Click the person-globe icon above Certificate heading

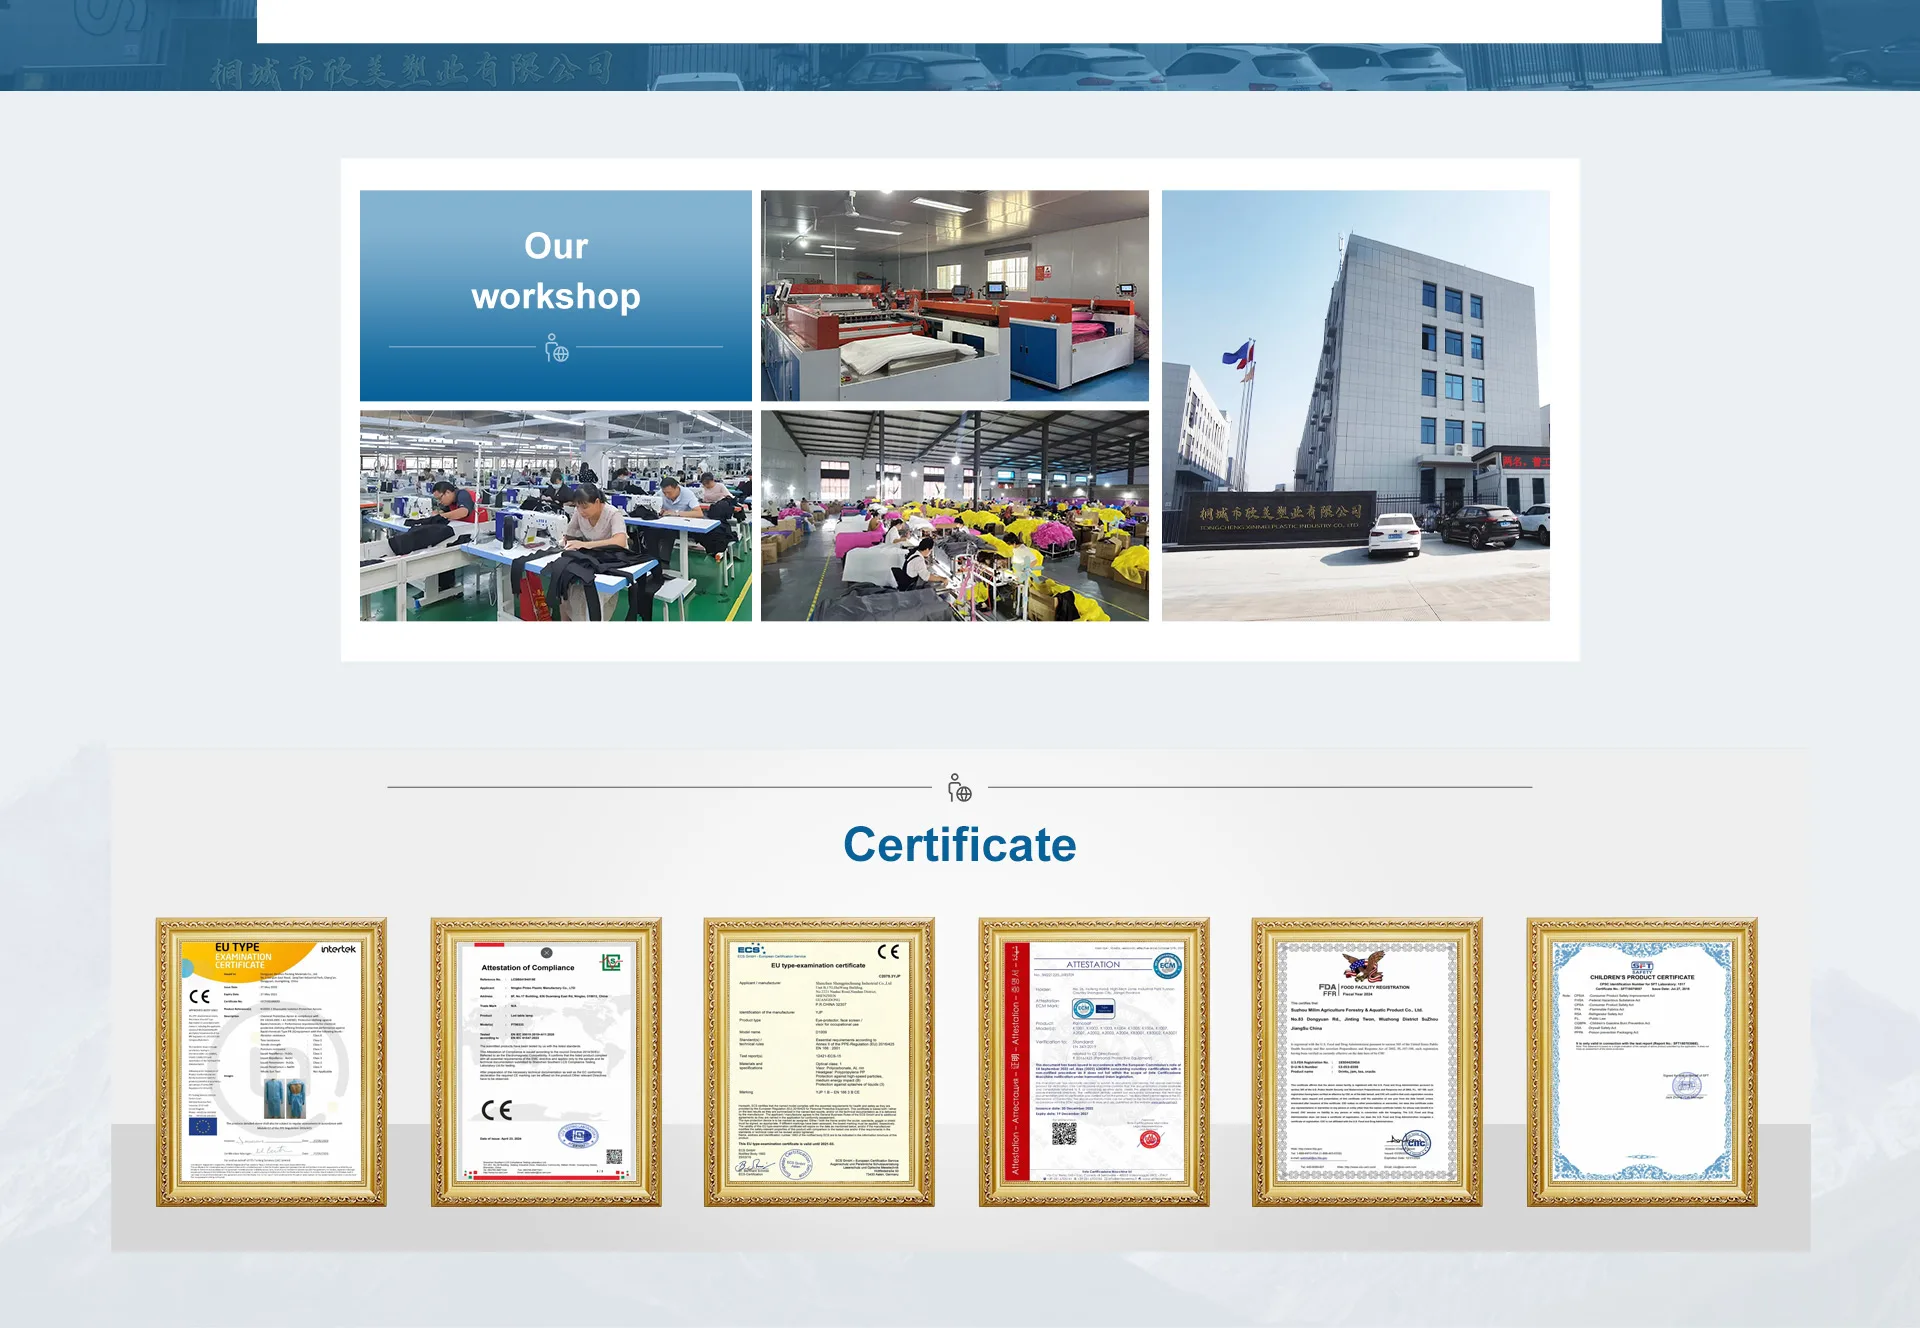click(x=959, y=788)
